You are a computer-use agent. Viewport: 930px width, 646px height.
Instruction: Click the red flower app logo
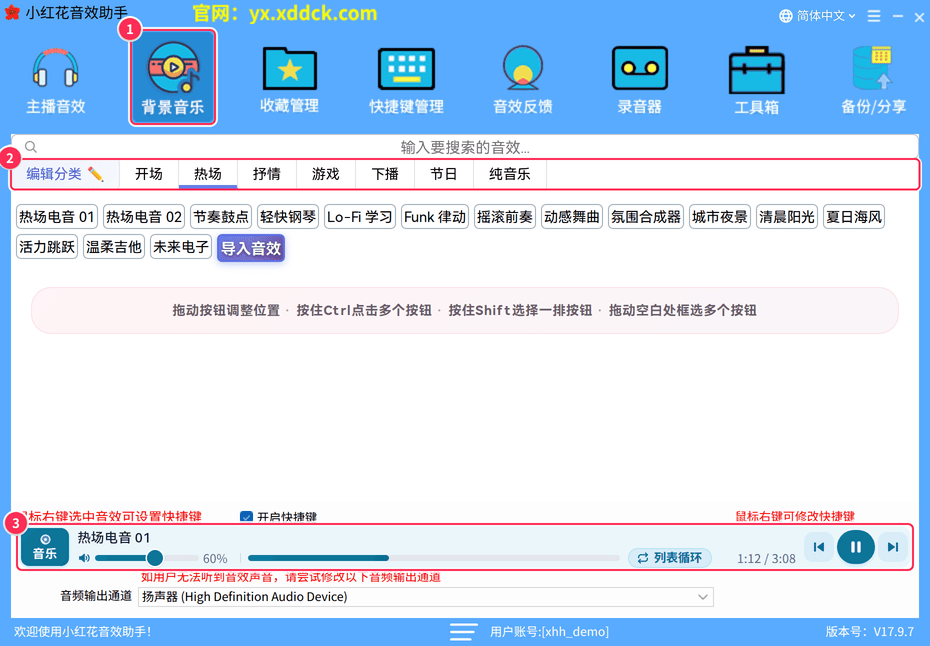tap(12, 12)
